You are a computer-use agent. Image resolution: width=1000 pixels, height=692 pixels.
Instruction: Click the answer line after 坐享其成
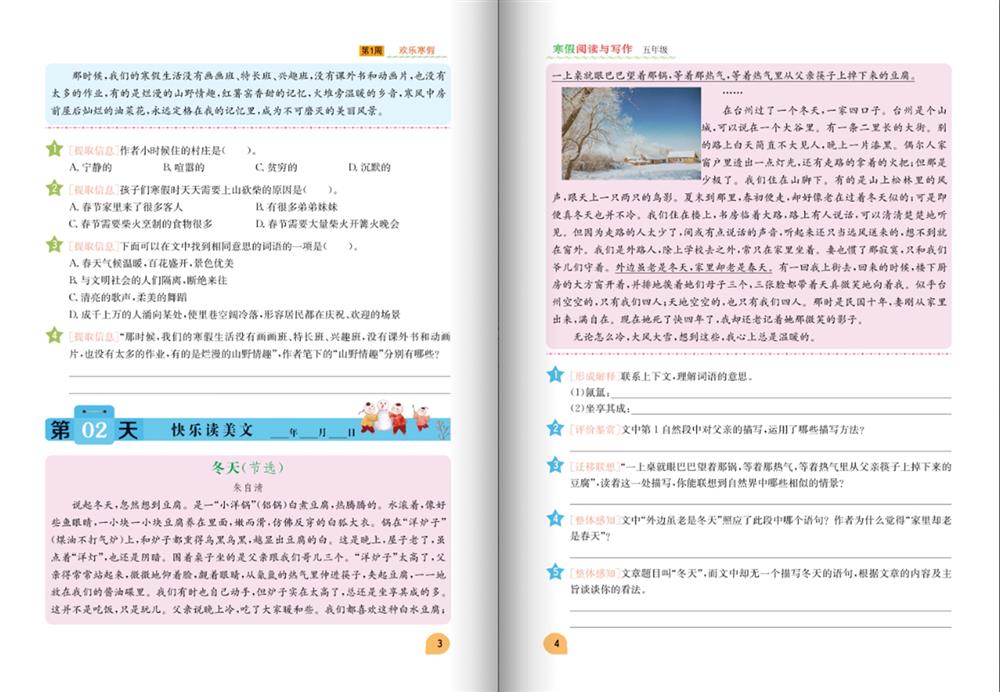tap(790, 408)
